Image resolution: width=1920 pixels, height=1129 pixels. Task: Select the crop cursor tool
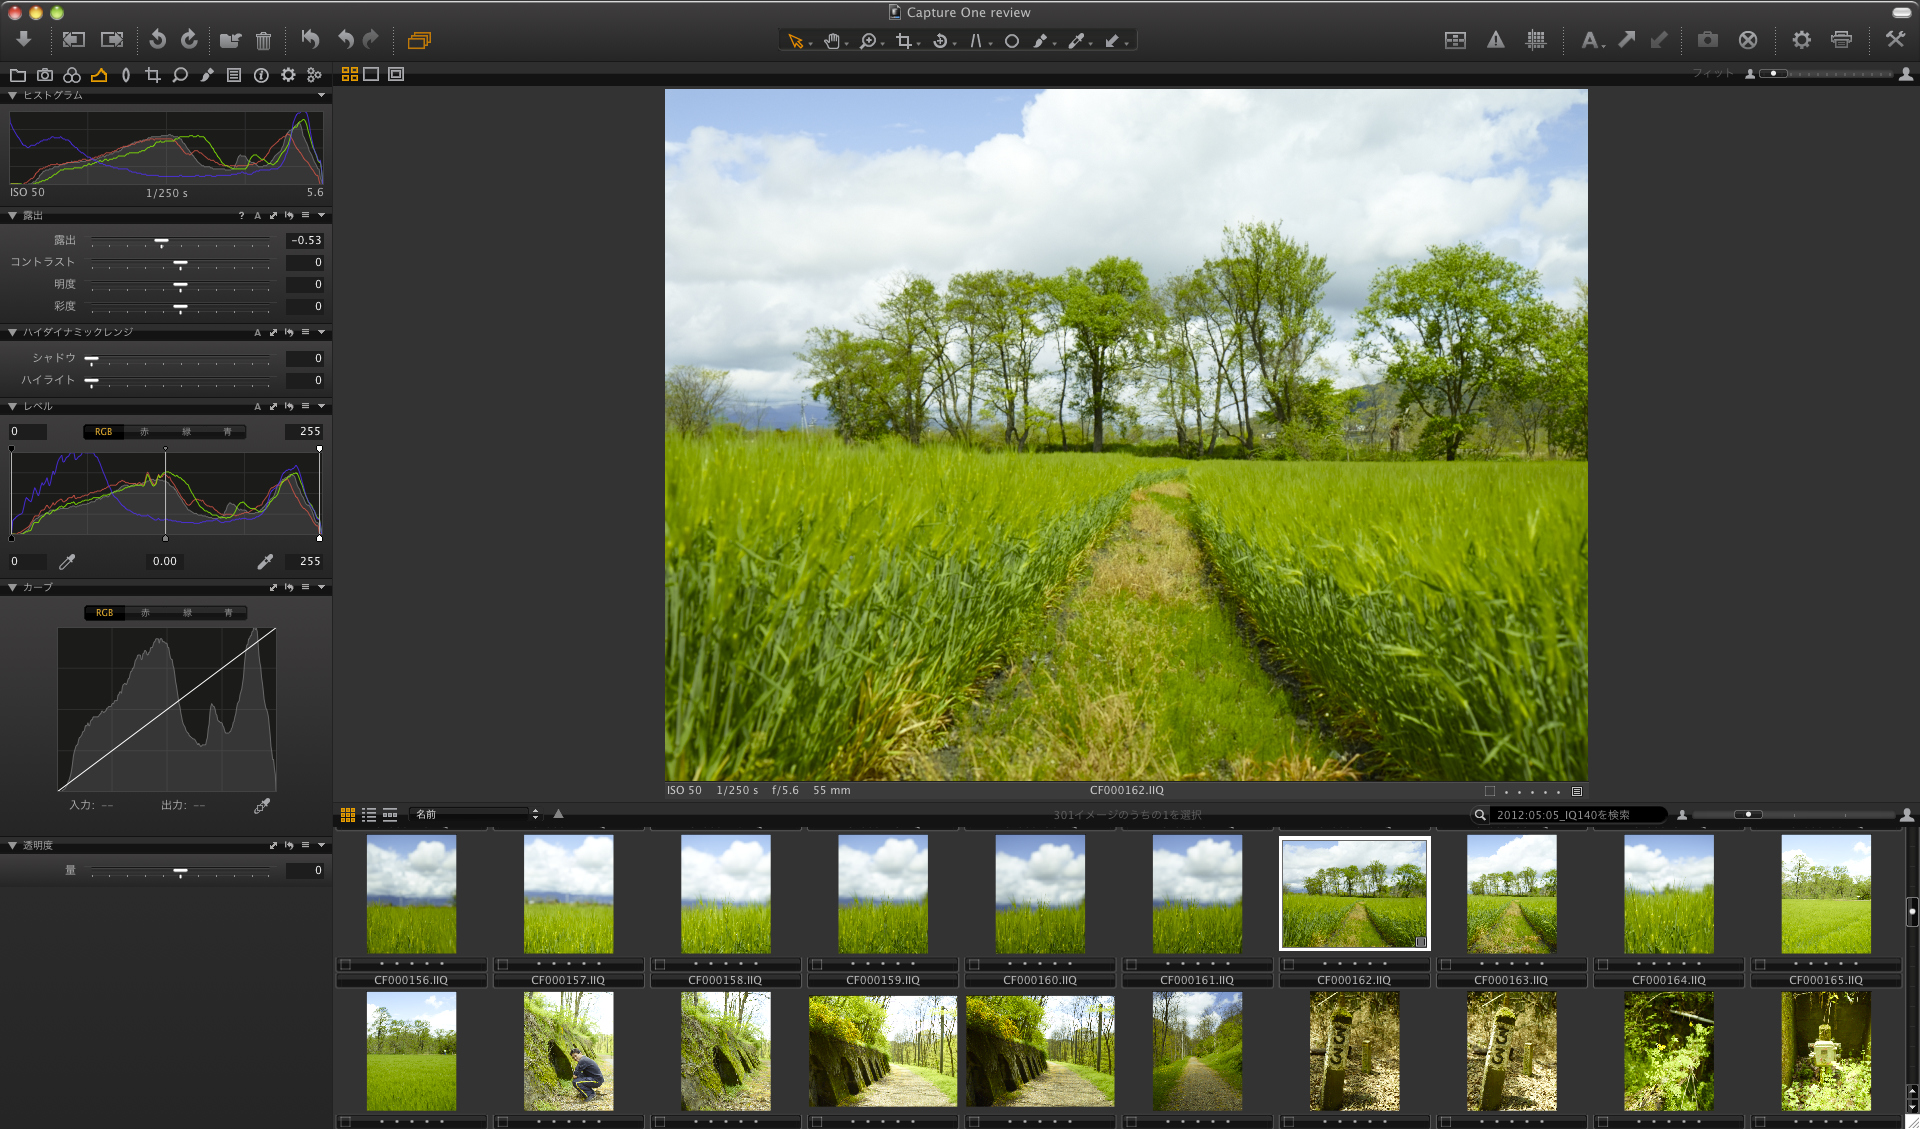(x=904, y=41)
